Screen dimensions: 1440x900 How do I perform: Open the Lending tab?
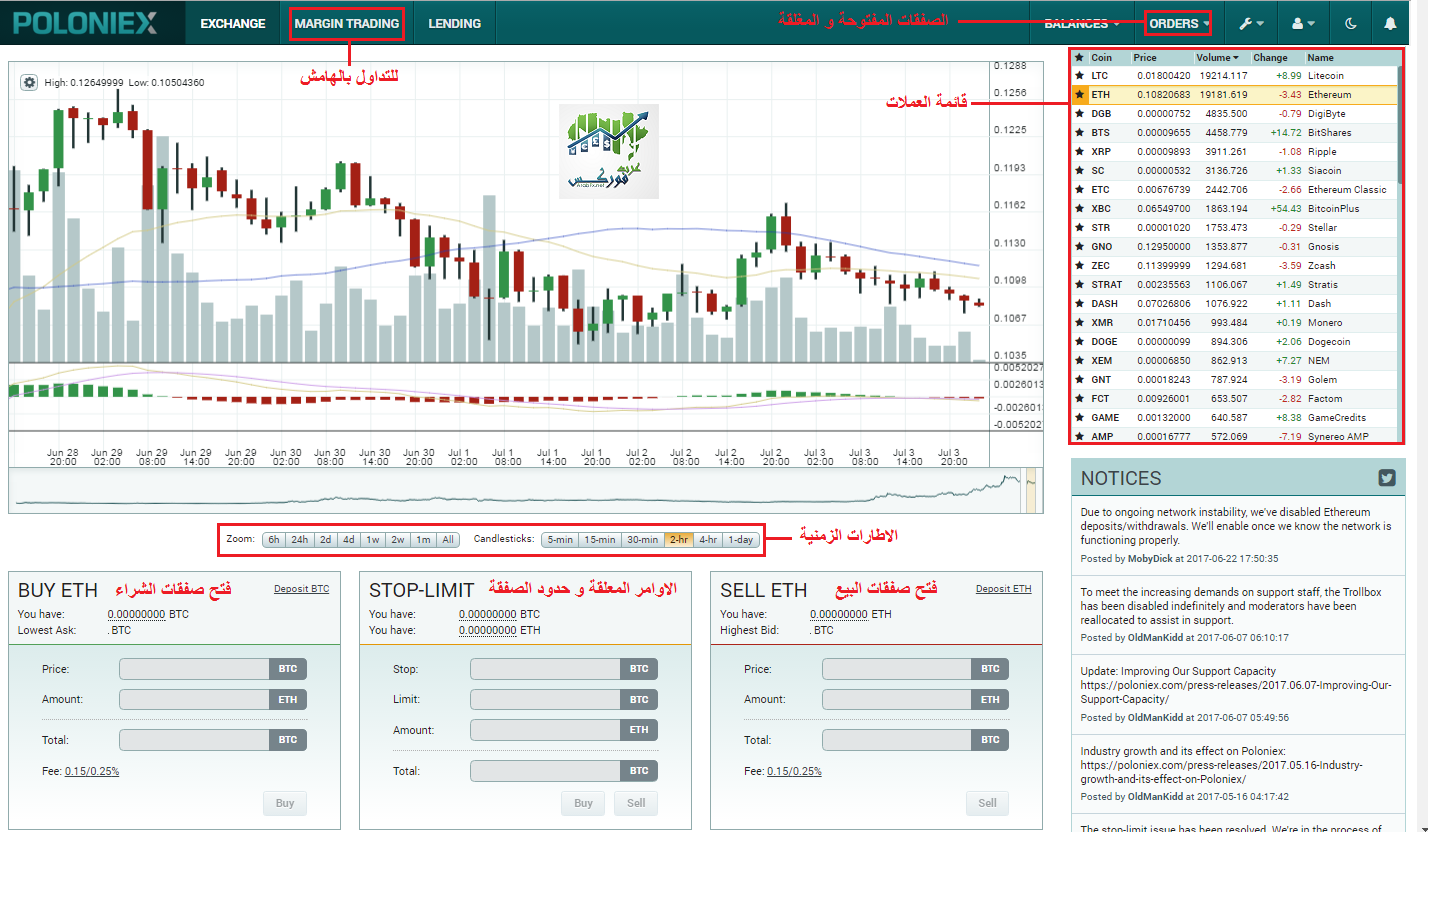click(455, 23)
